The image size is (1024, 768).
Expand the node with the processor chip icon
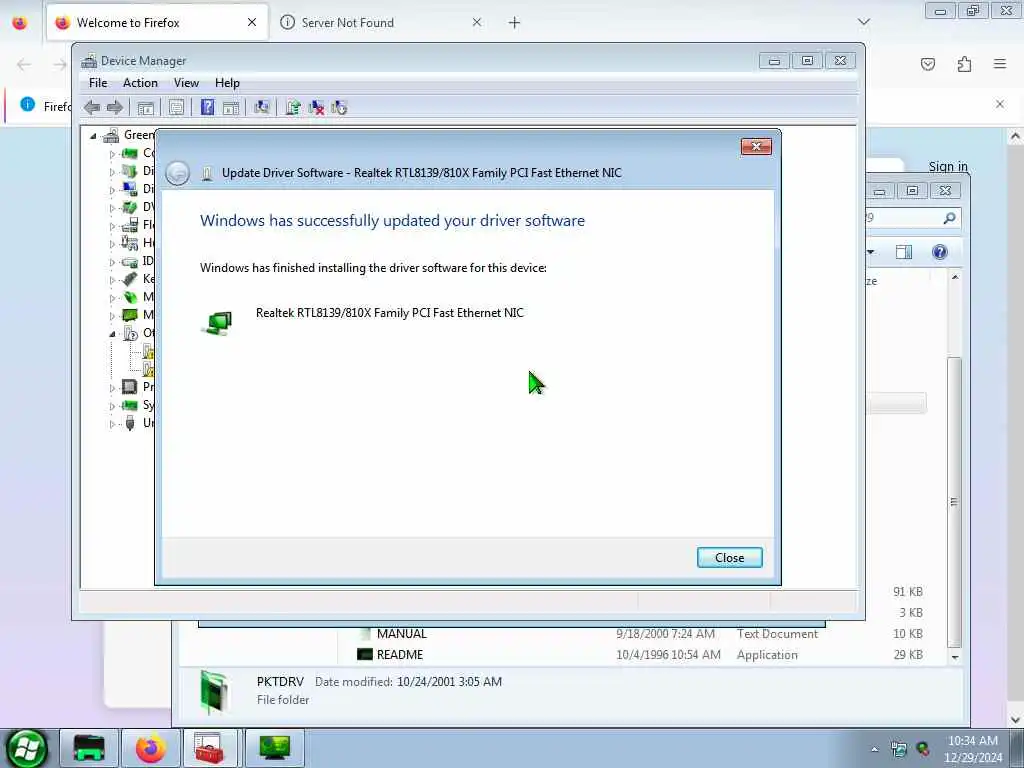point(112,387)
